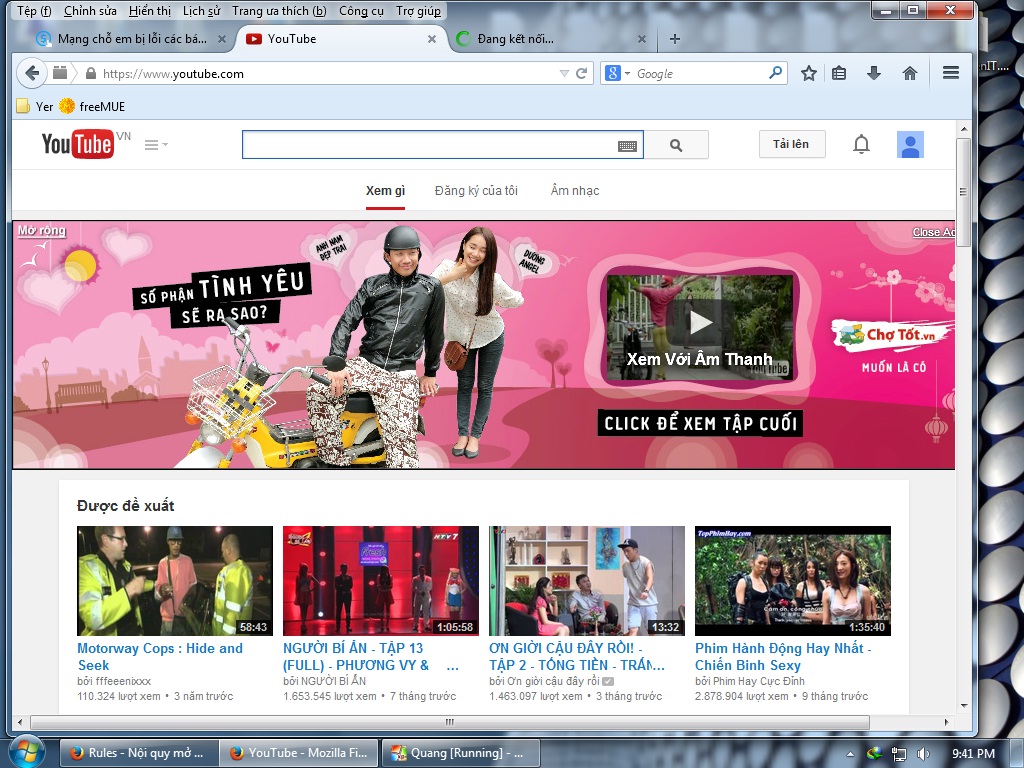Click the horizontal scrollbar thumb
This screenshot has height=768, width=1024.
pyautogui.click(x=449, y=722)
